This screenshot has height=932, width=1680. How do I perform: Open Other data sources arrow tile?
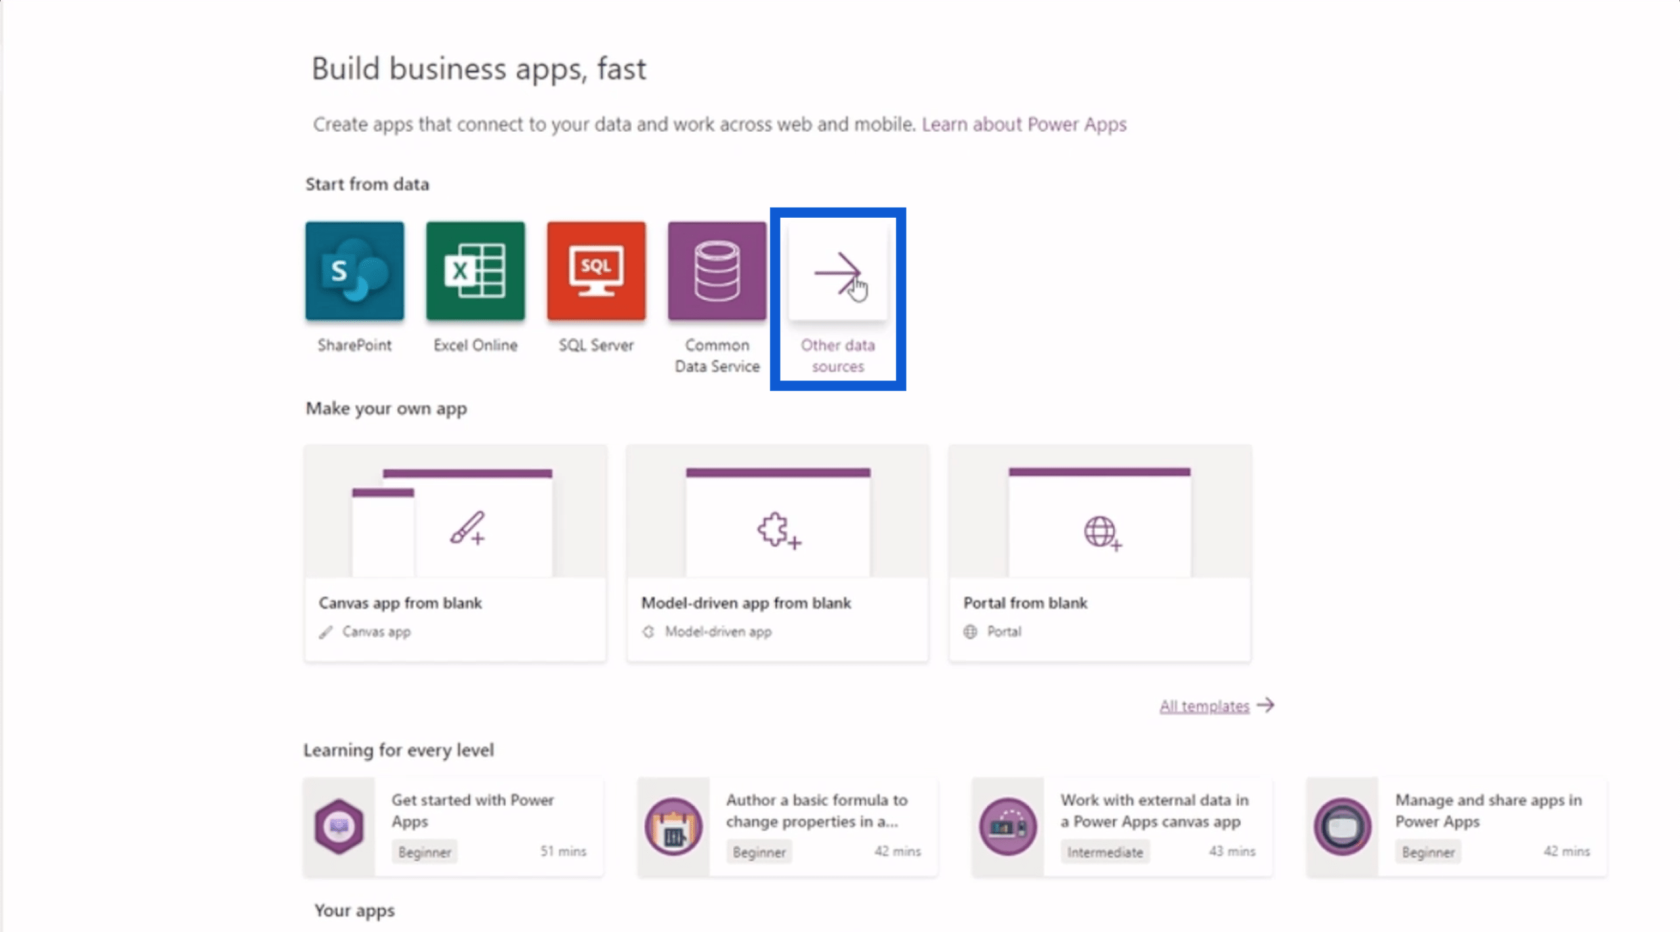(x=837, y=272)
